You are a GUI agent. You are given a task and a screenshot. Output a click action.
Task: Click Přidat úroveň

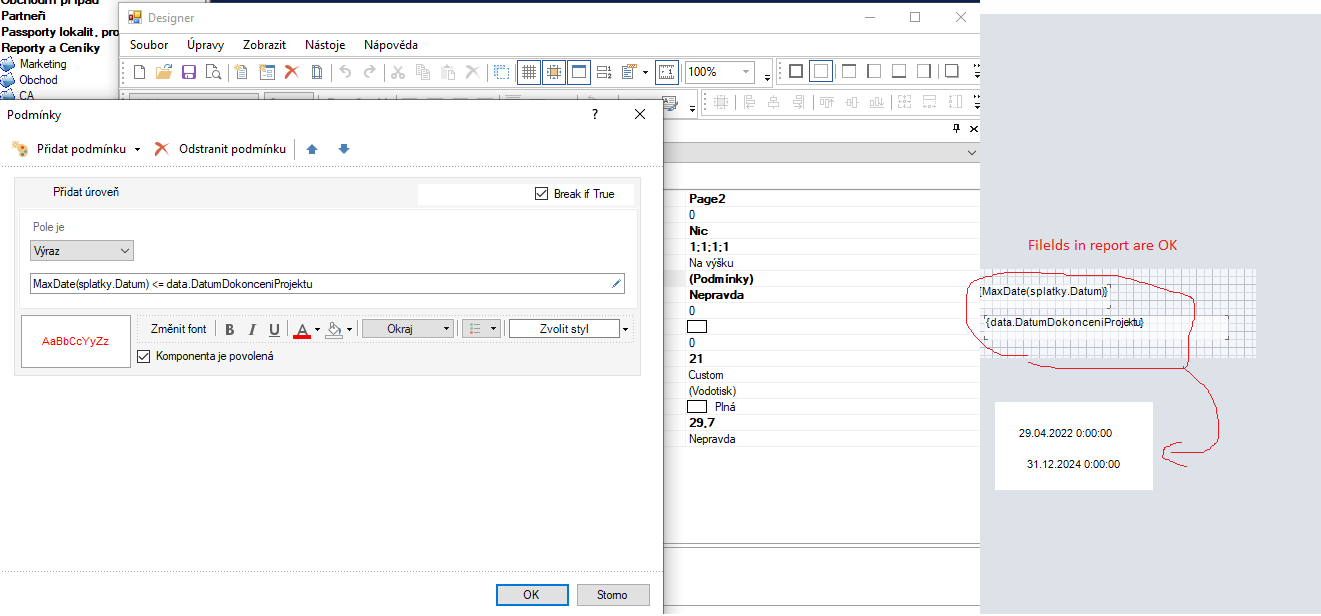tap(86, 192)
